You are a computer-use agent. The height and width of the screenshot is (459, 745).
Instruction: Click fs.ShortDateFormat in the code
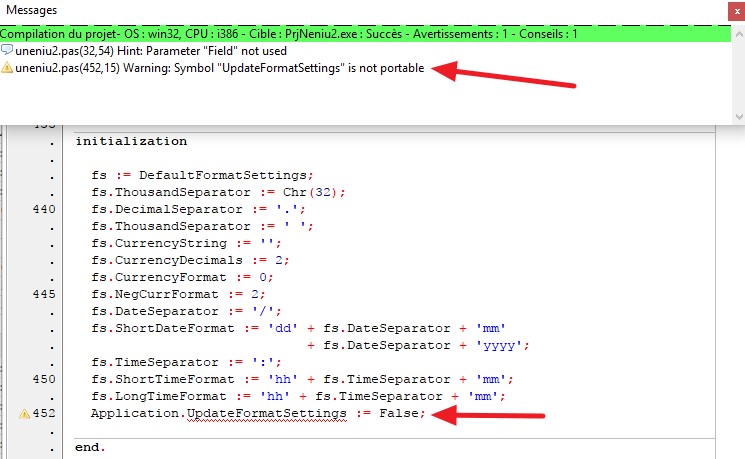[163, 328]
